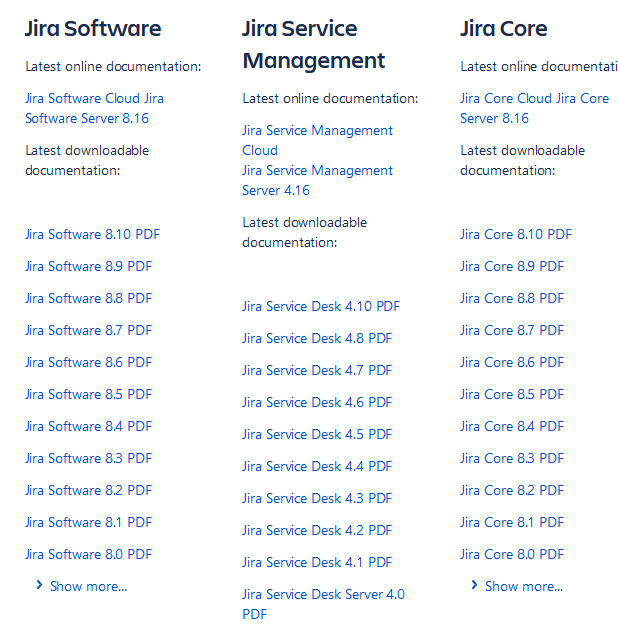The image size is (618, 625).
Task: Download Jira Service Desk 4.7 PDF
Action: (317, 370)
